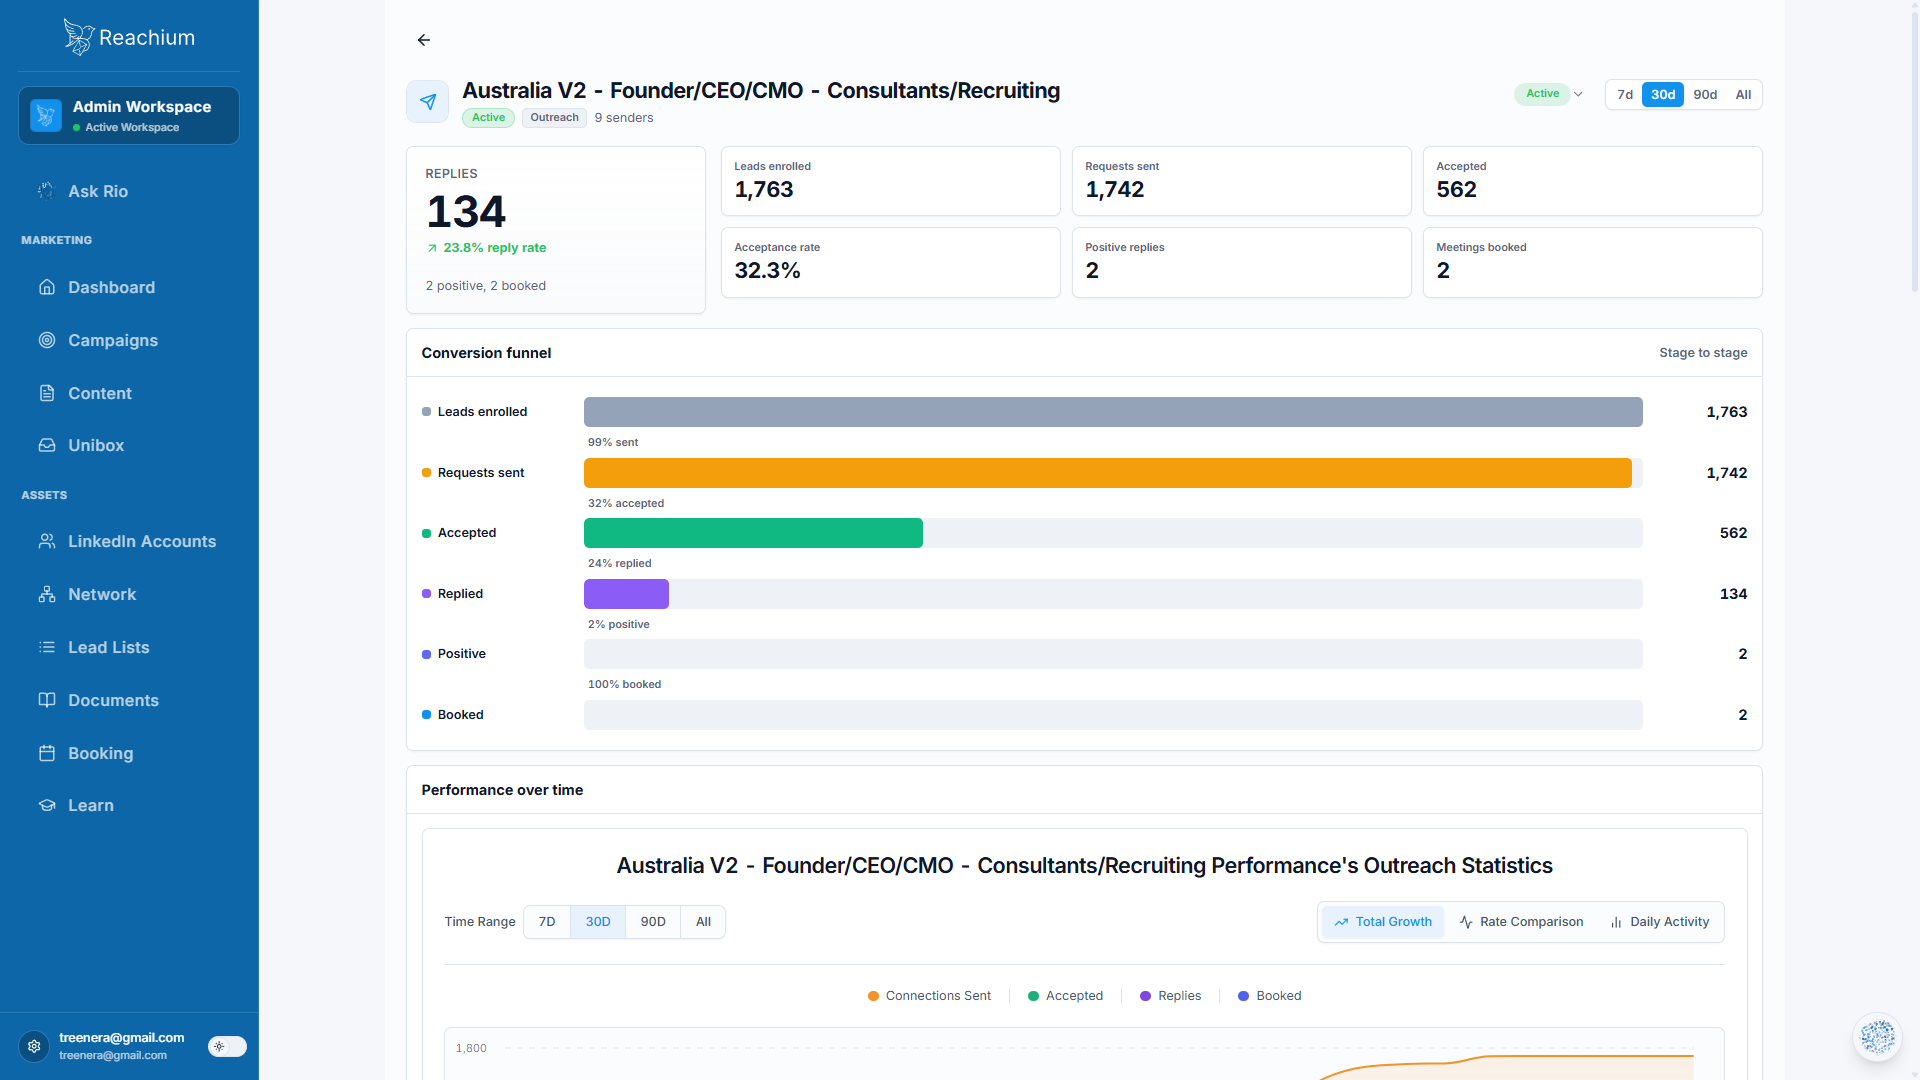Open Ask Rio assistant icon
This screenshot has width=1920, height=1080.
(46, 191)
